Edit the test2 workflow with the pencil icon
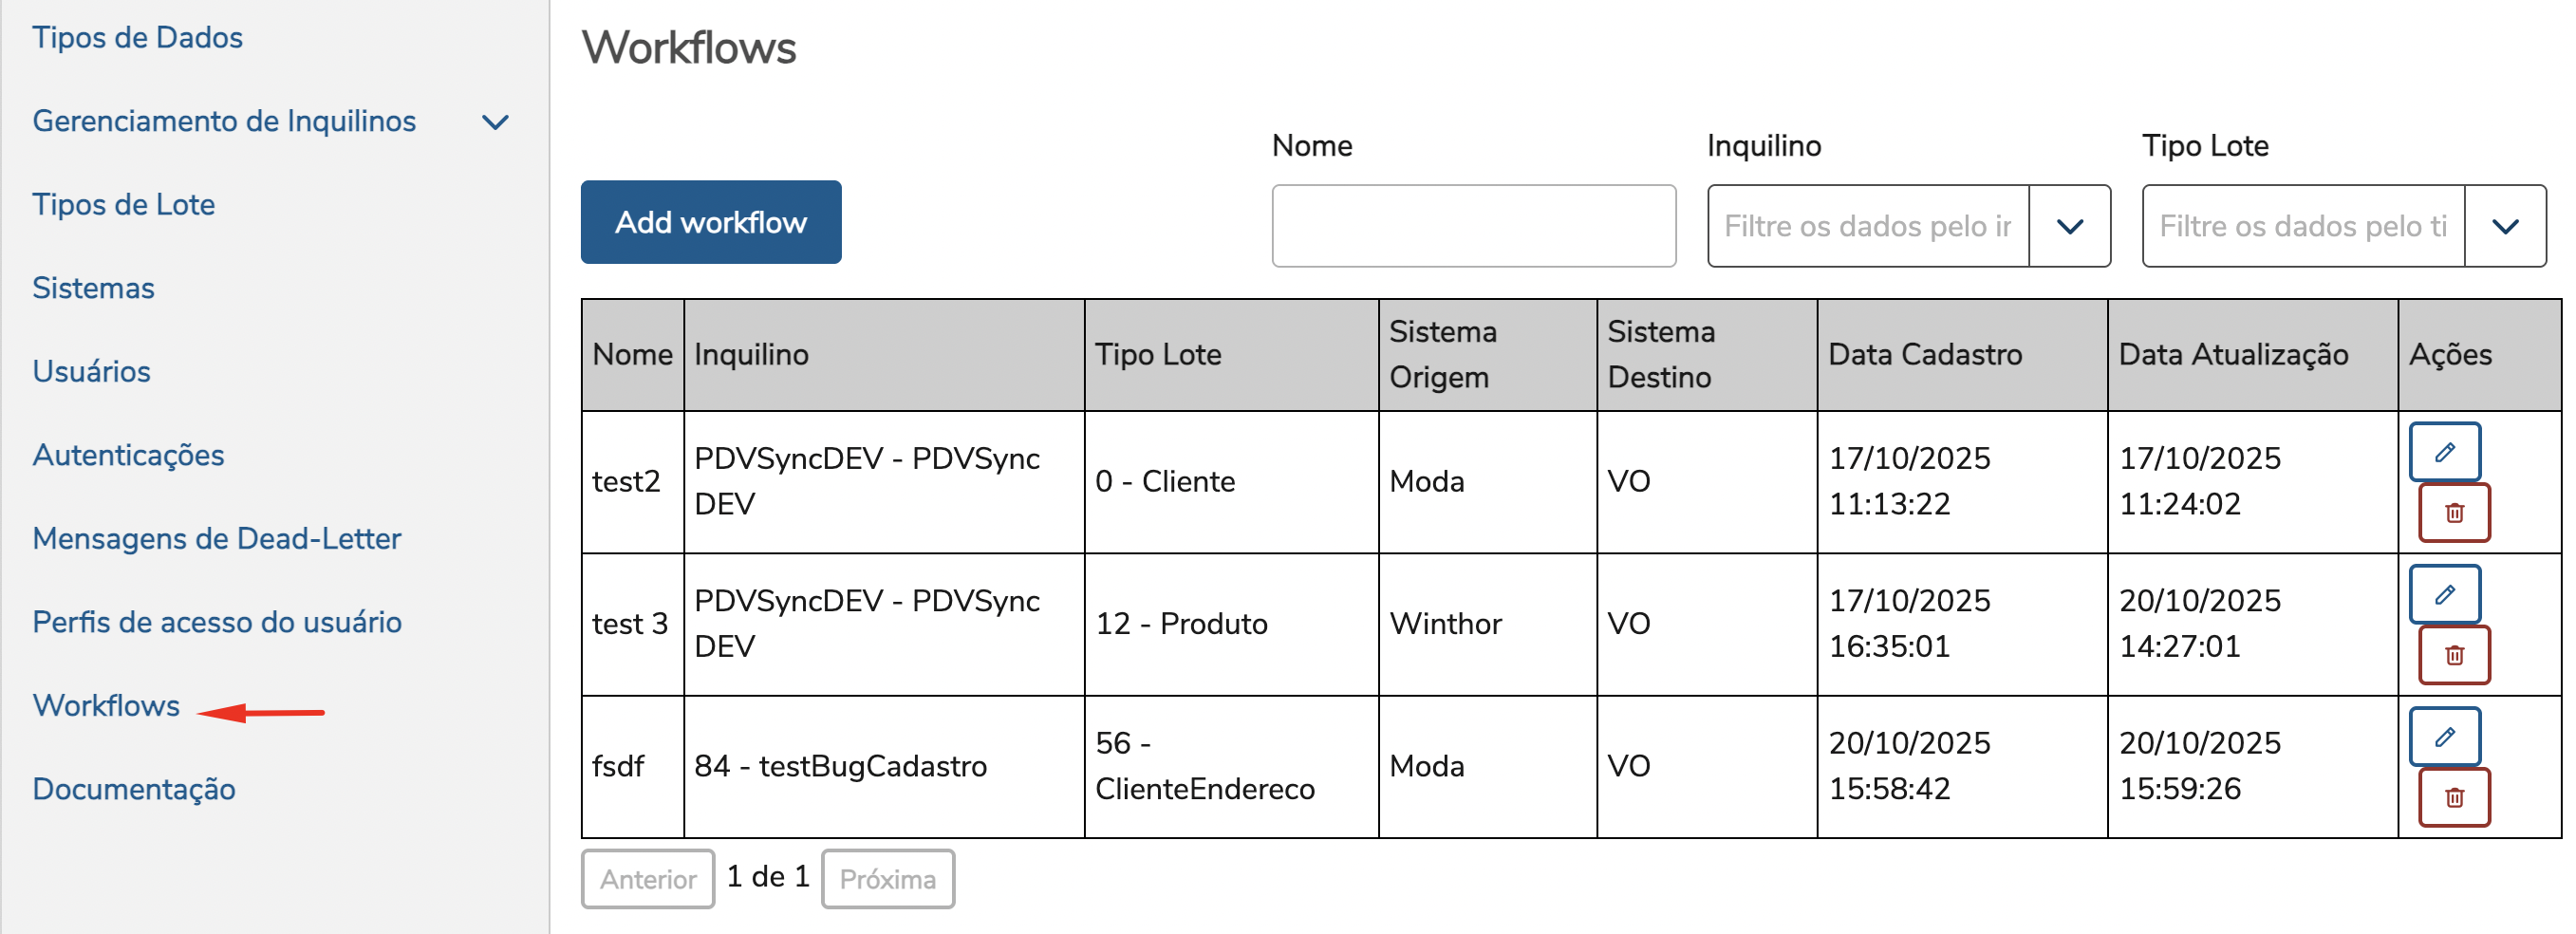The width and height of the screenshot is (2576, 934). point(2443,452)
